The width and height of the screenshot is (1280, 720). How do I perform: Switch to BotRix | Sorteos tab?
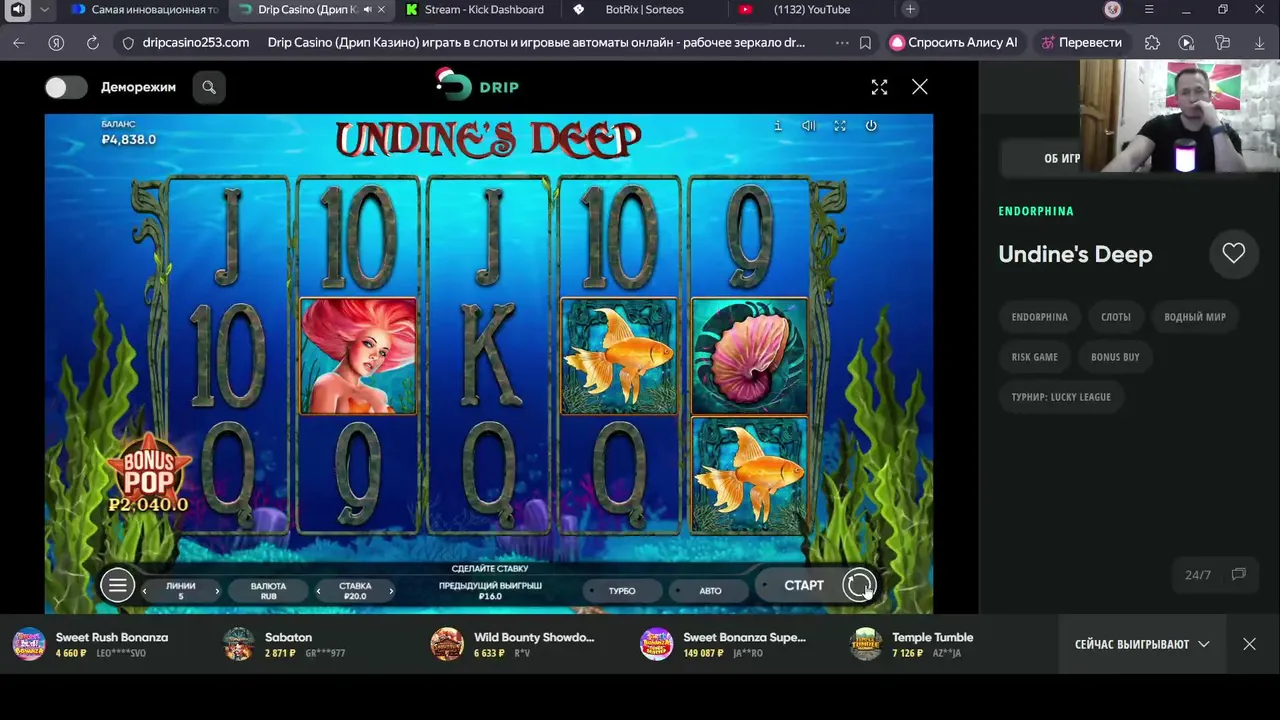coord(643,10)
